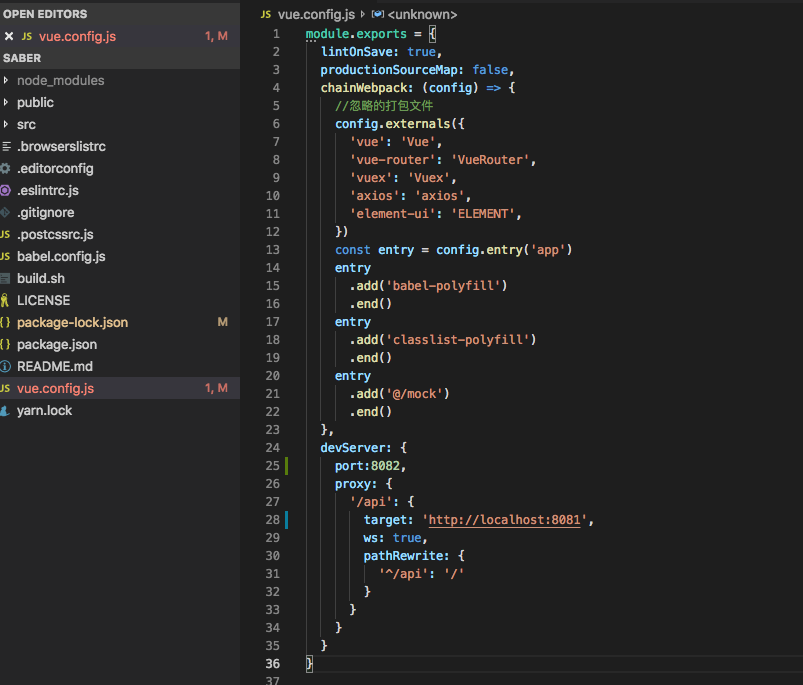This screenshot has width=803, height=685.
Task: Open the .eslintrc.js file
Action: 48,190
